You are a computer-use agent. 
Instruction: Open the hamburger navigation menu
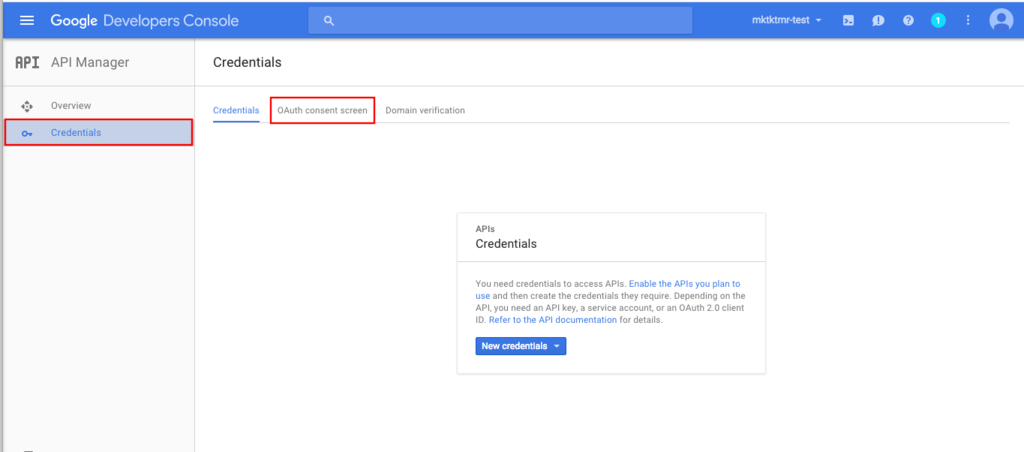point(27,20)
